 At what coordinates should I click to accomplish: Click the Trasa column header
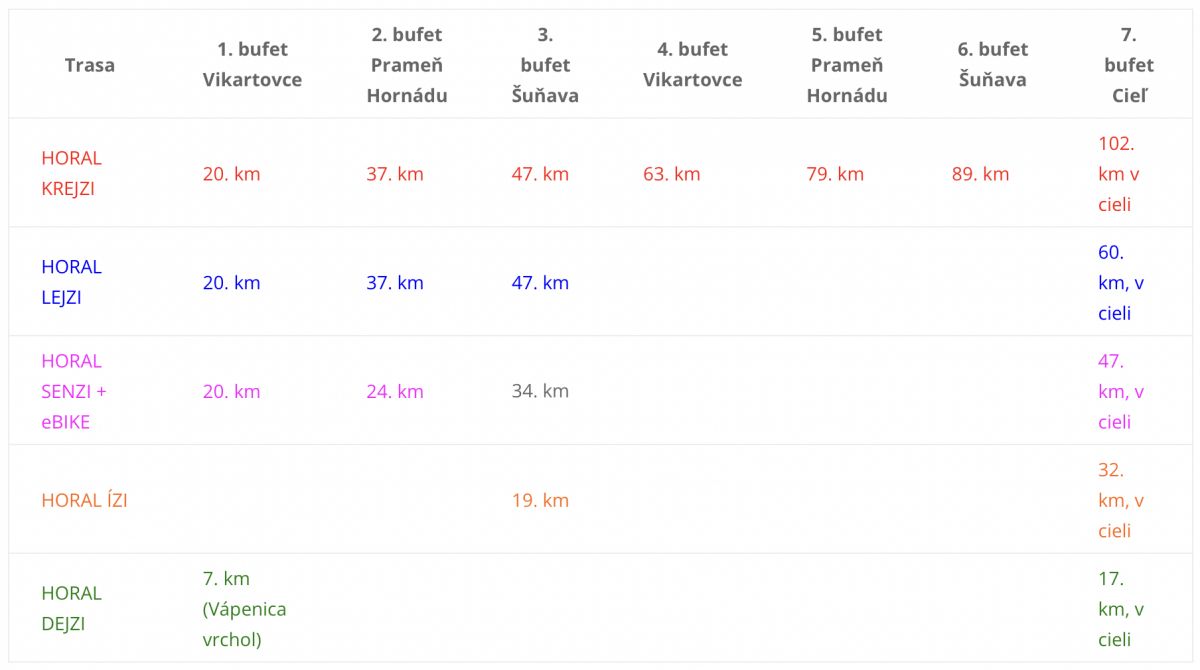tap(90, 65)
